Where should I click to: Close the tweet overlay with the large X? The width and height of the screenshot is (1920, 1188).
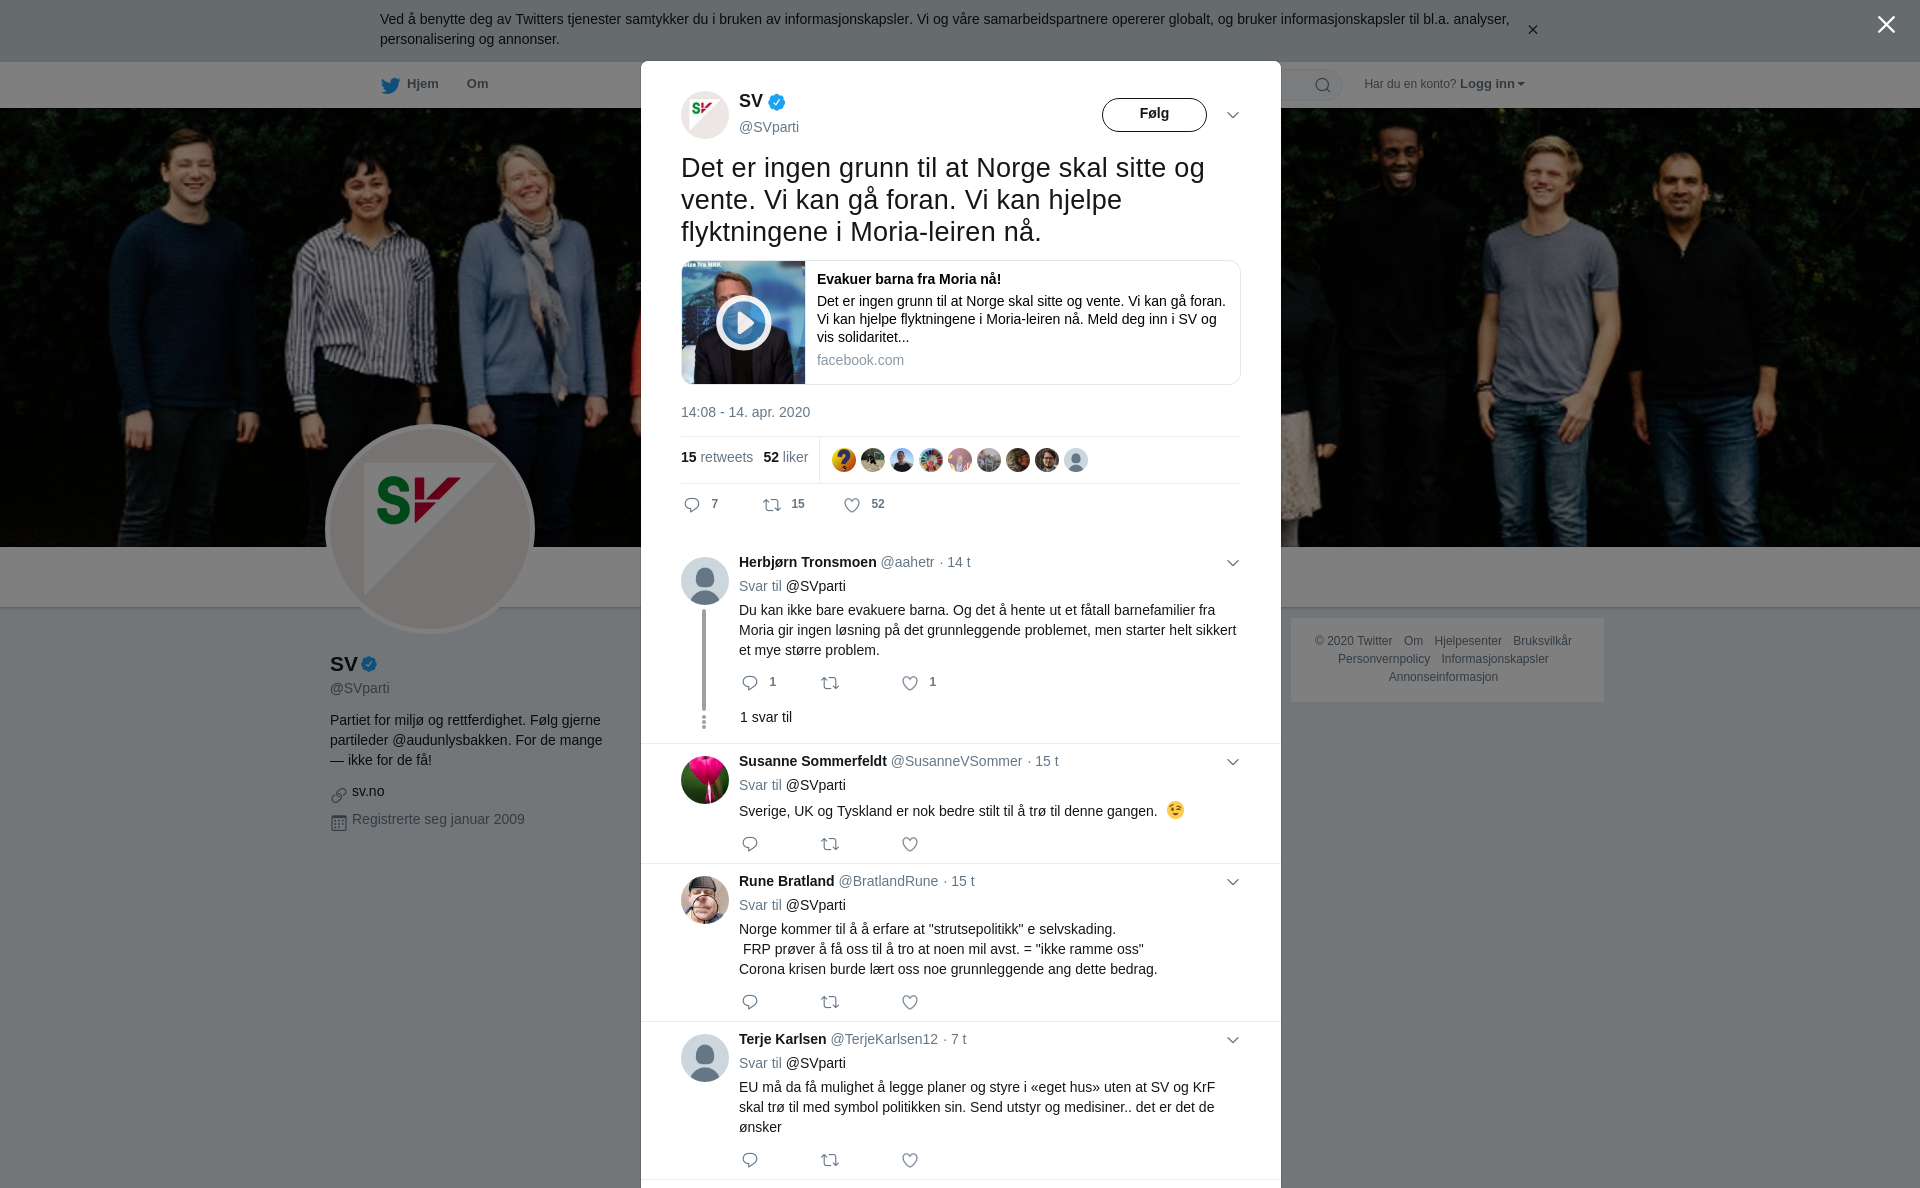coord(1886,25)
